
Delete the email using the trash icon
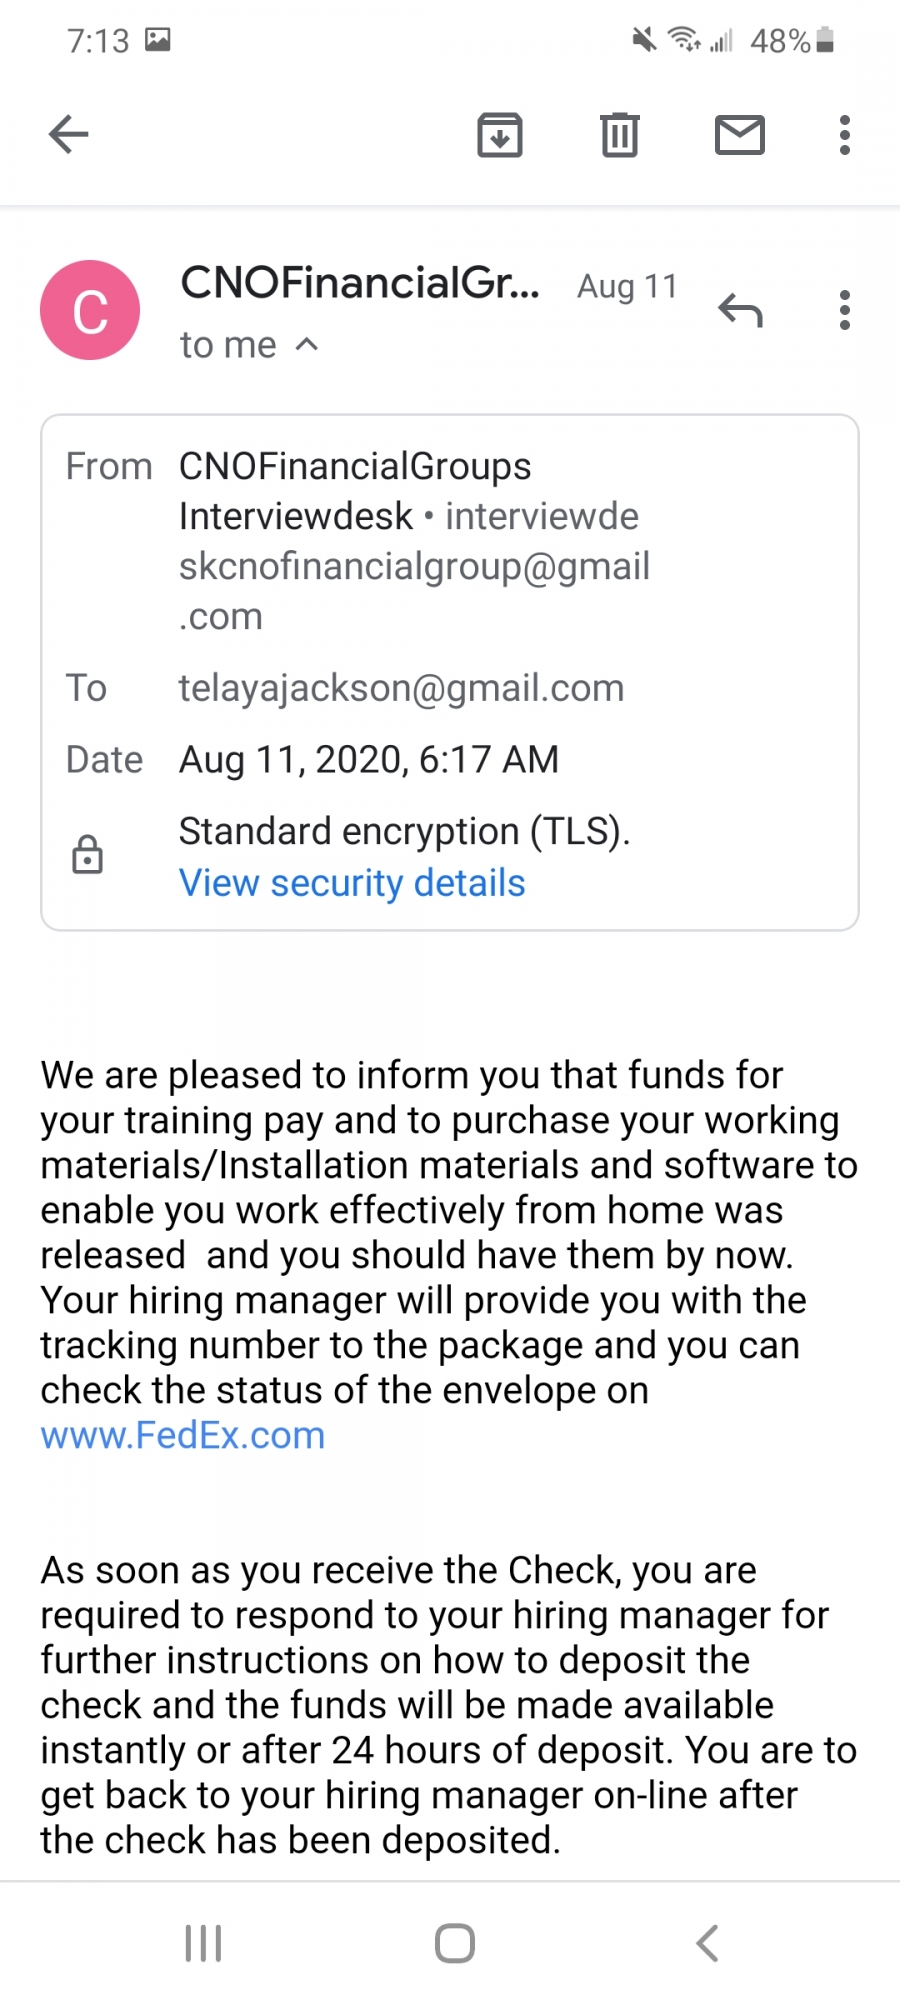[x=620, y=134]
